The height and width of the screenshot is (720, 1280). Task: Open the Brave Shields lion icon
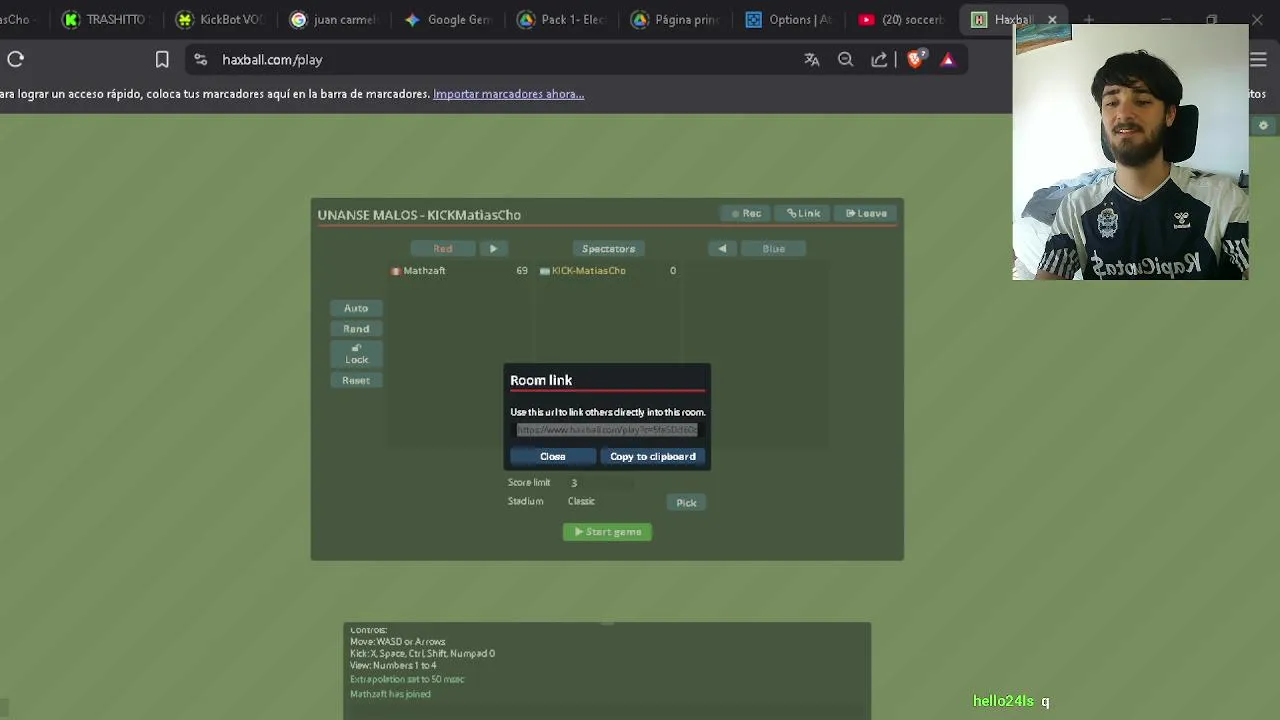(915, 60)
